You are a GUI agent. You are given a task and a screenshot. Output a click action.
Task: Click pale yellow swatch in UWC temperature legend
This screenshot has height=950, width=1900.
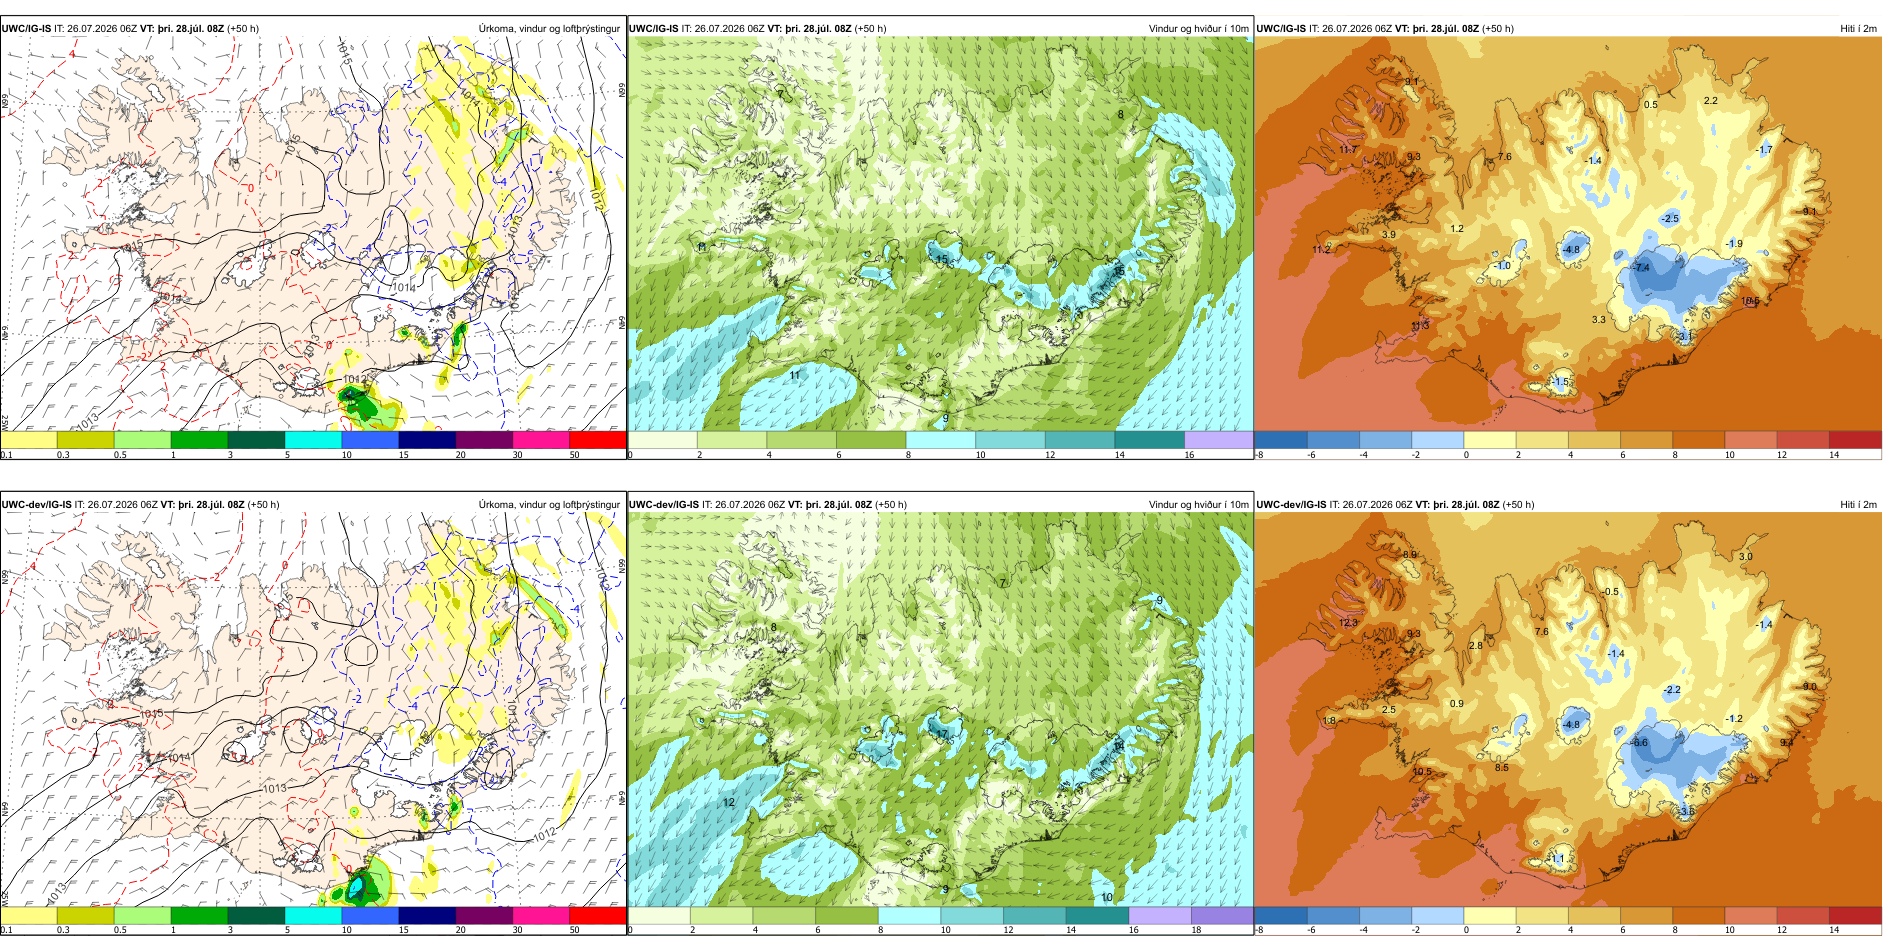coord(1490,440)
